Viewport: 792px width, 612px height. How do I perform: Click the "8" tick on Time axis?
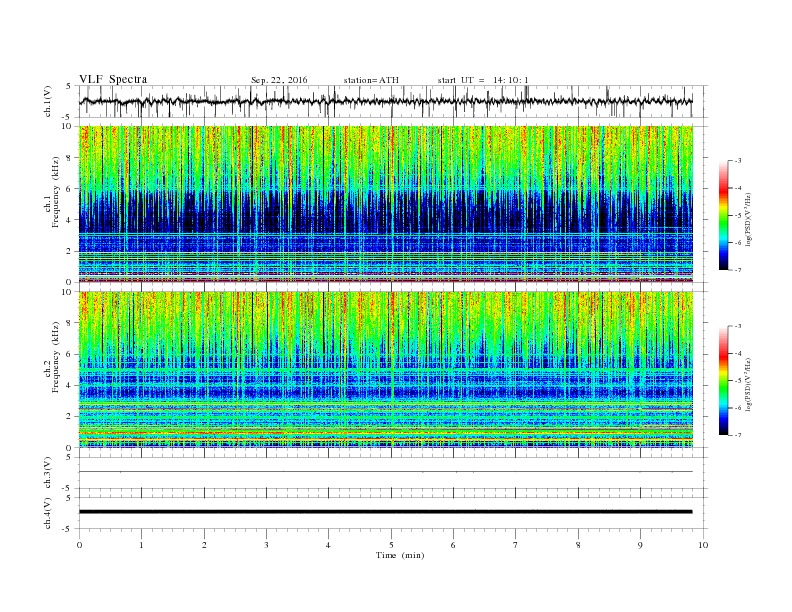578,545
